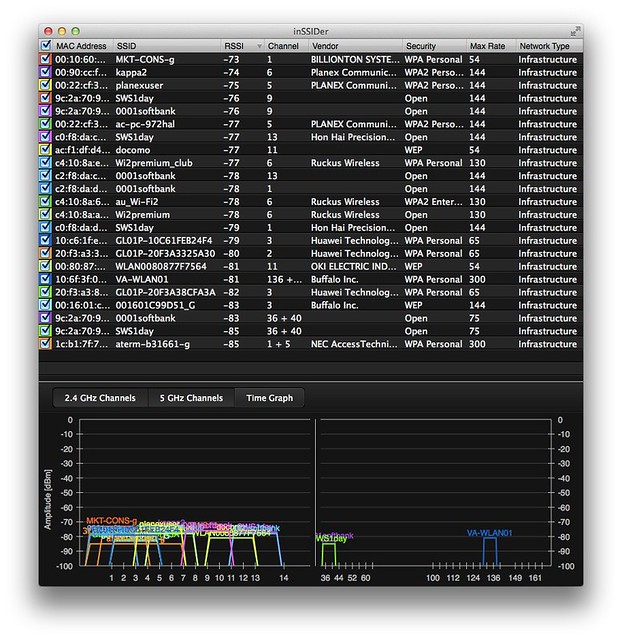Viewport: 622px width, 640px height.
Task: Uncheck the docomo network checkbox
Action: pos(45,150)
